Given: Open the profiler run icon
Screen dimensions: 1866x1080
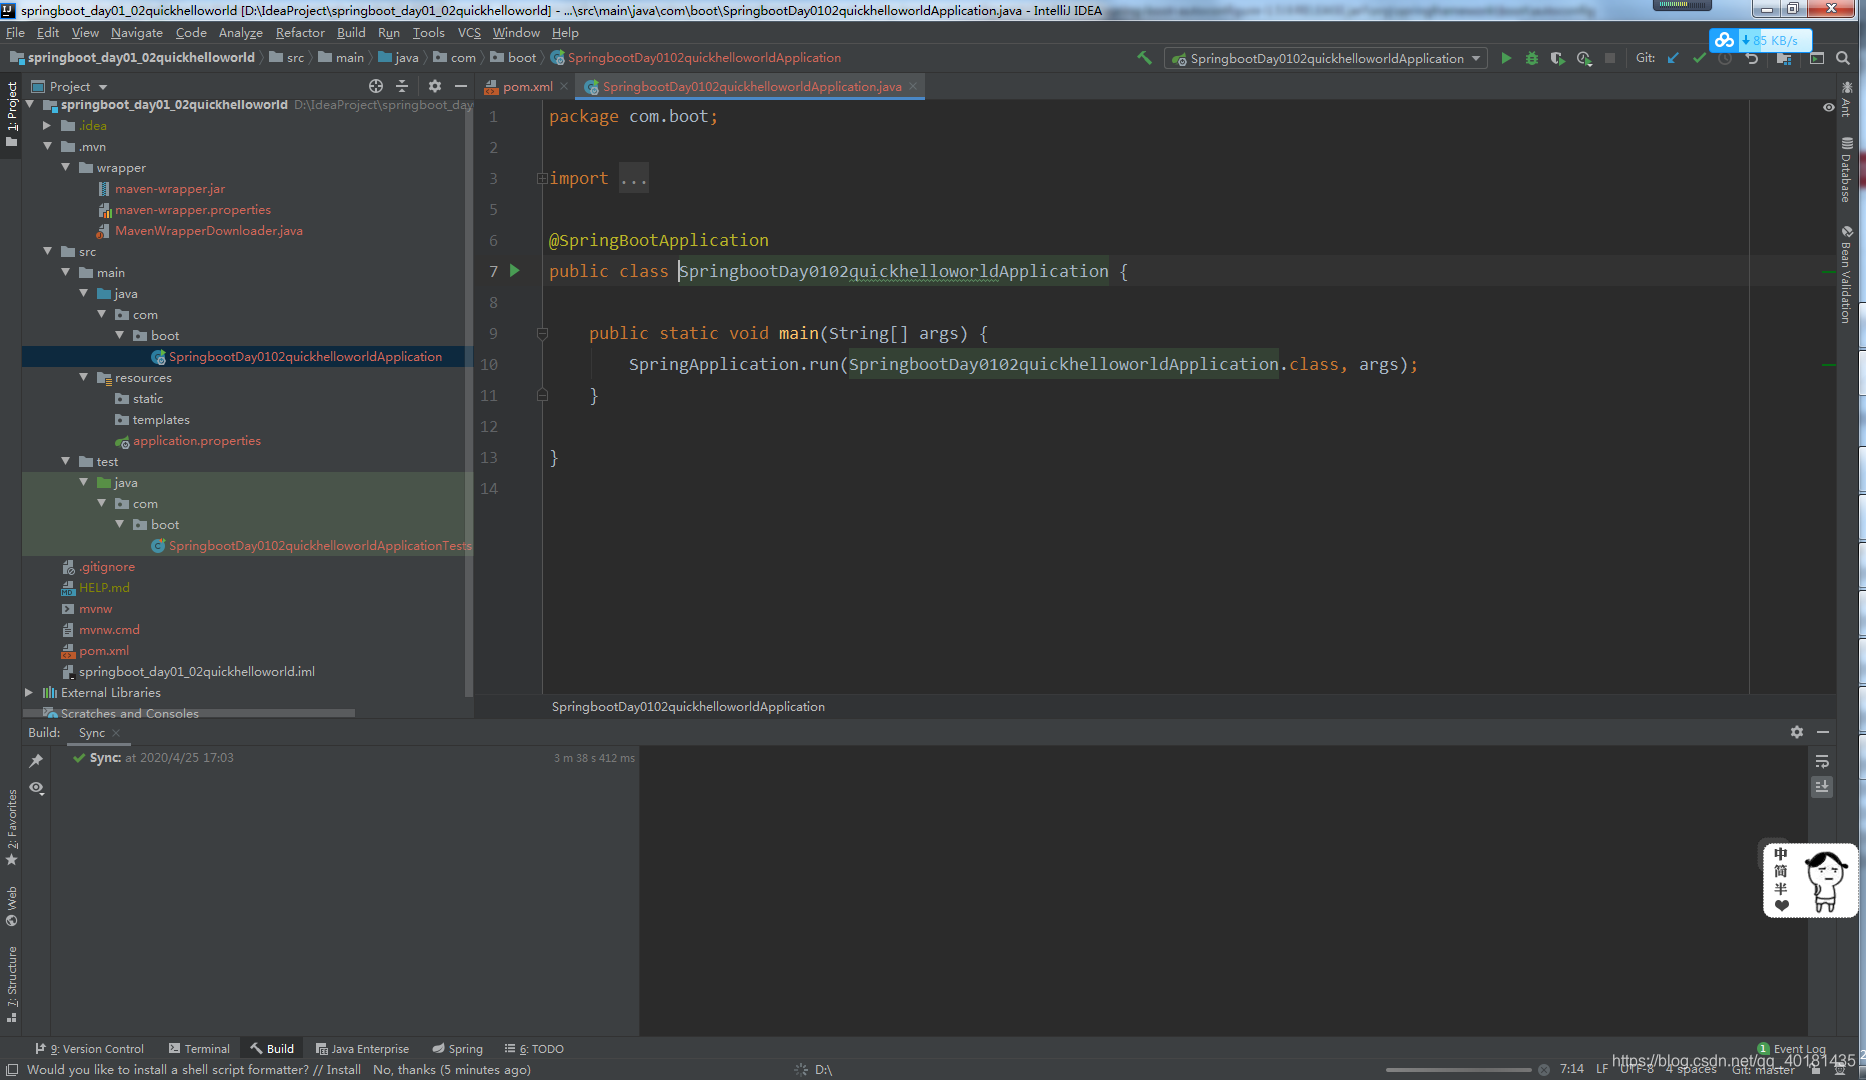Looking at the screenshot, I should (1584, 58).
